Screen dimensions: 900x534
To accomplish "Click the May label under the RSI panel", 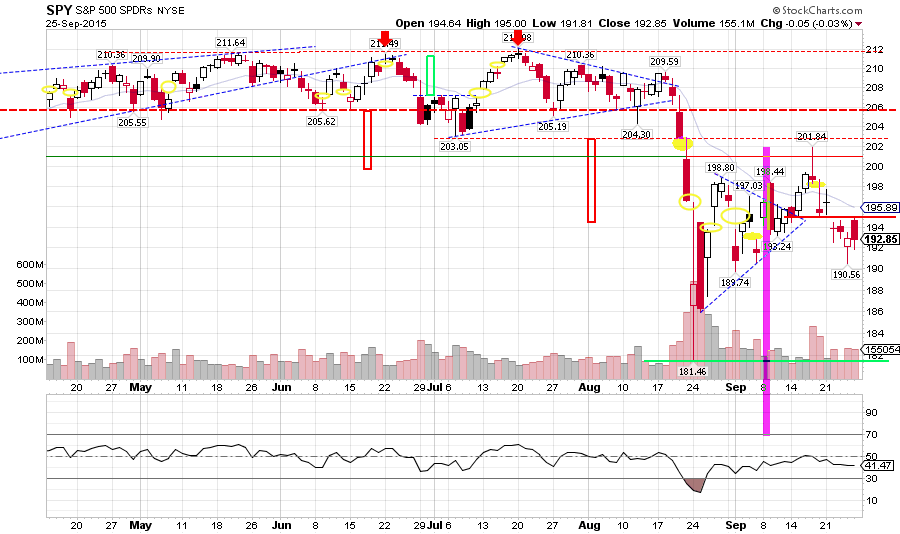I will pos(141,525).
